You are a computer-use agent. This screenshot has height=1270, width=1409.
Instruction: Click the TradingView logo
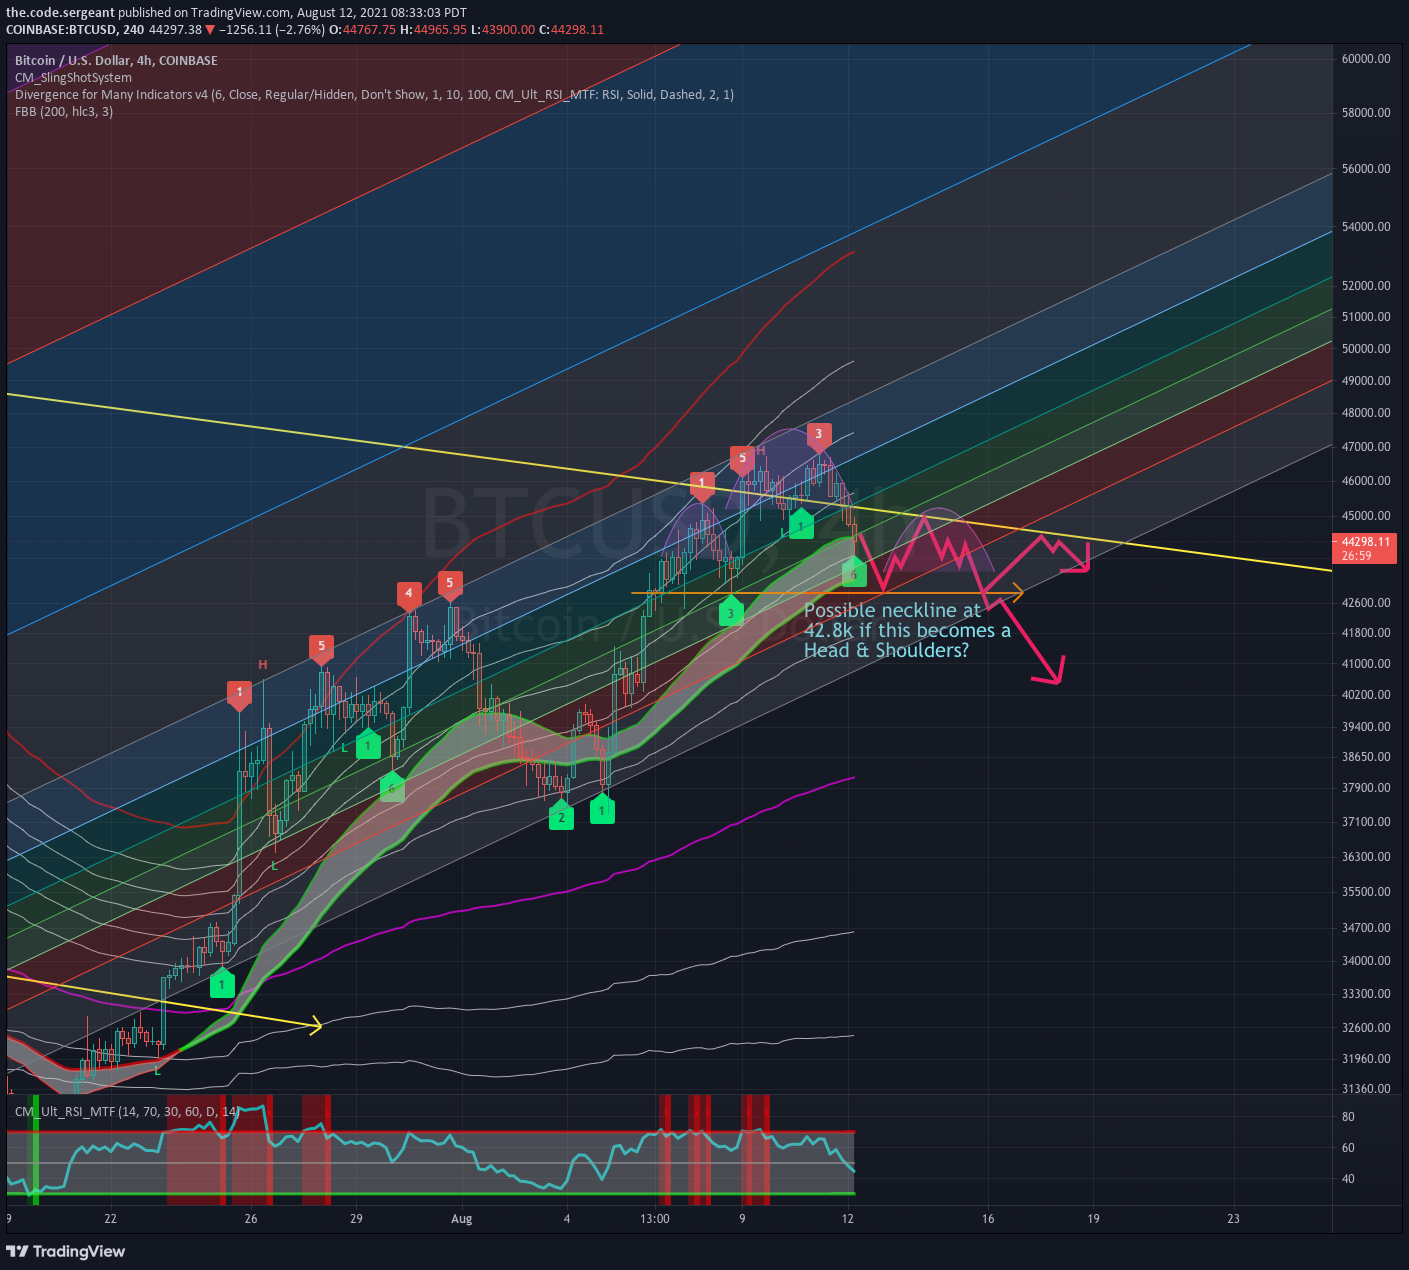click(x=66, y=1251)
